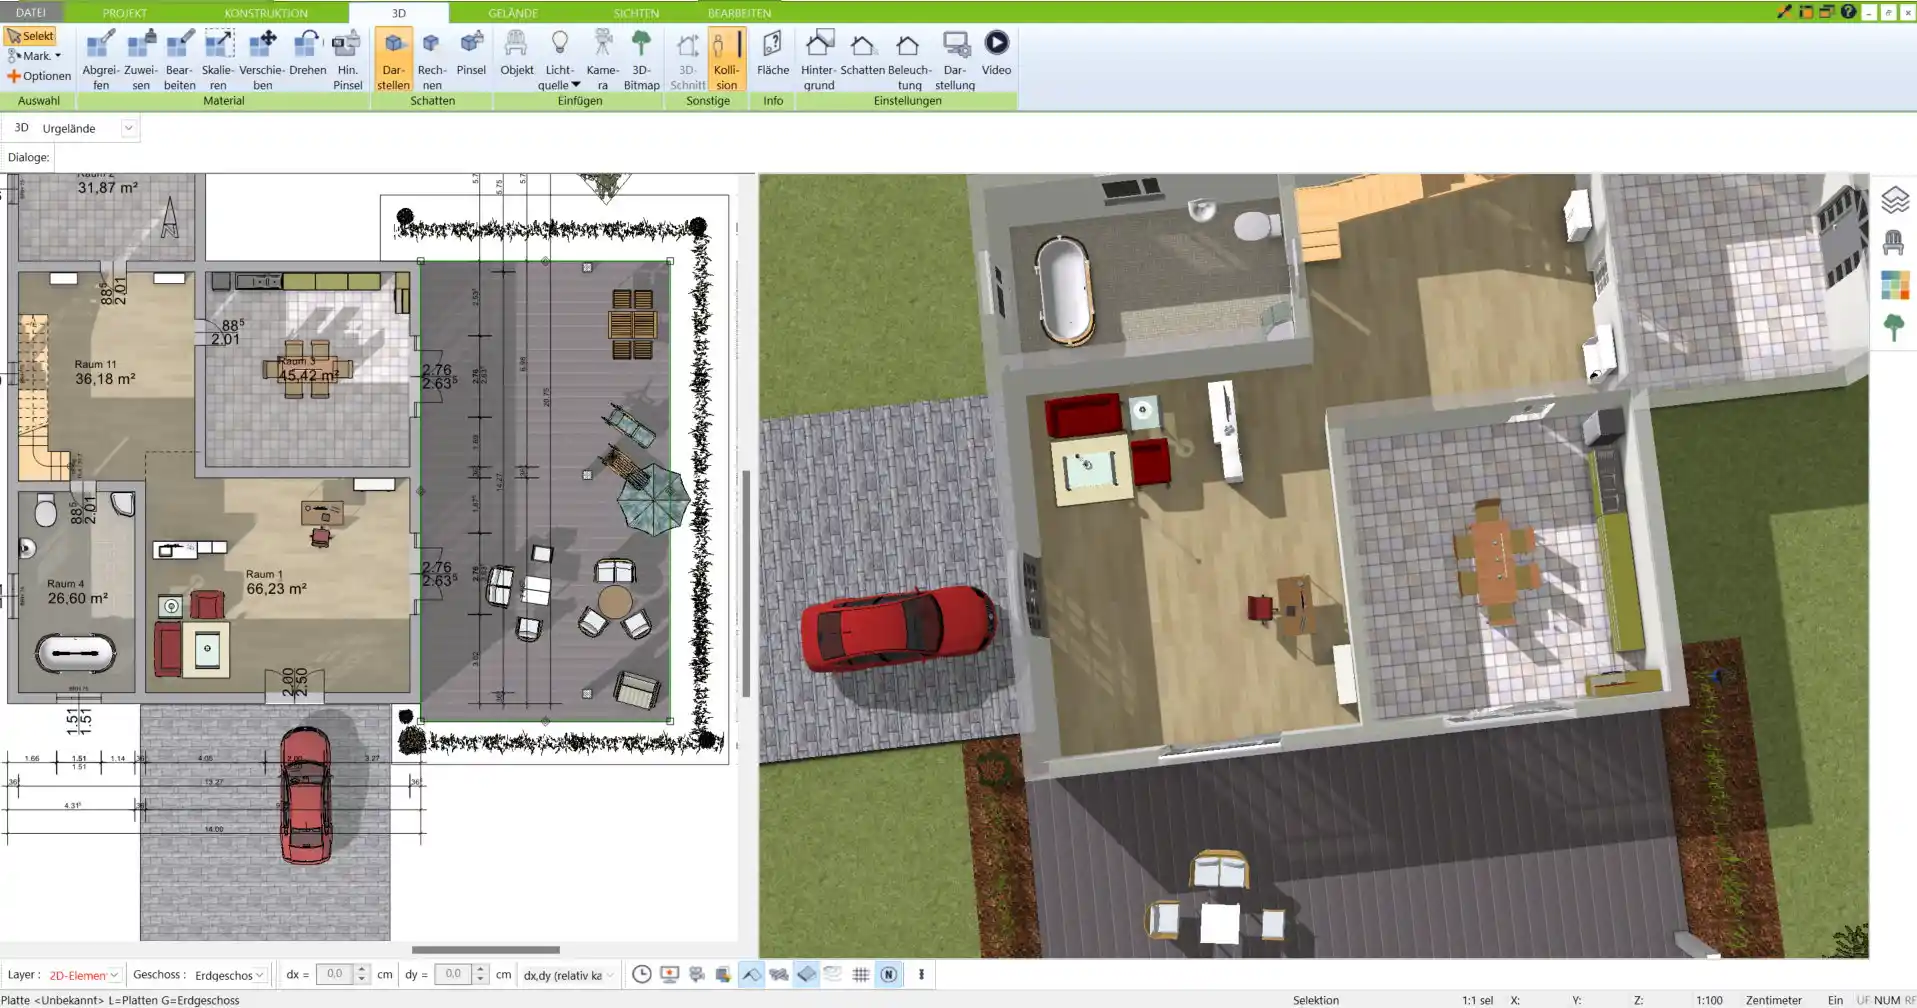Toggle the double-wave terrain button
1917x1008 pixels.
click(x=778, y=974)
